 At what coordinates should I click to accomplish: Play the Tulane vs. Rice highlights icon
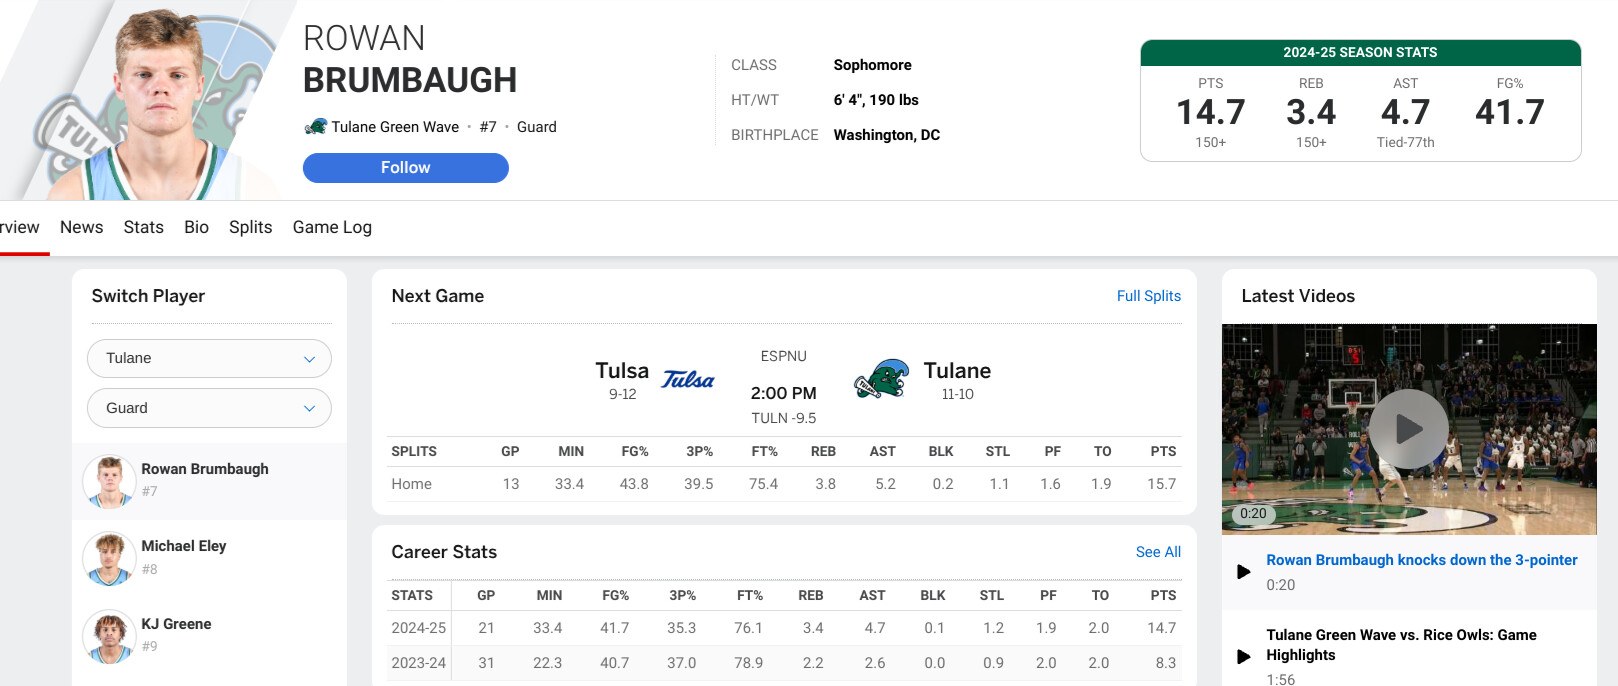click(1243, 657)
